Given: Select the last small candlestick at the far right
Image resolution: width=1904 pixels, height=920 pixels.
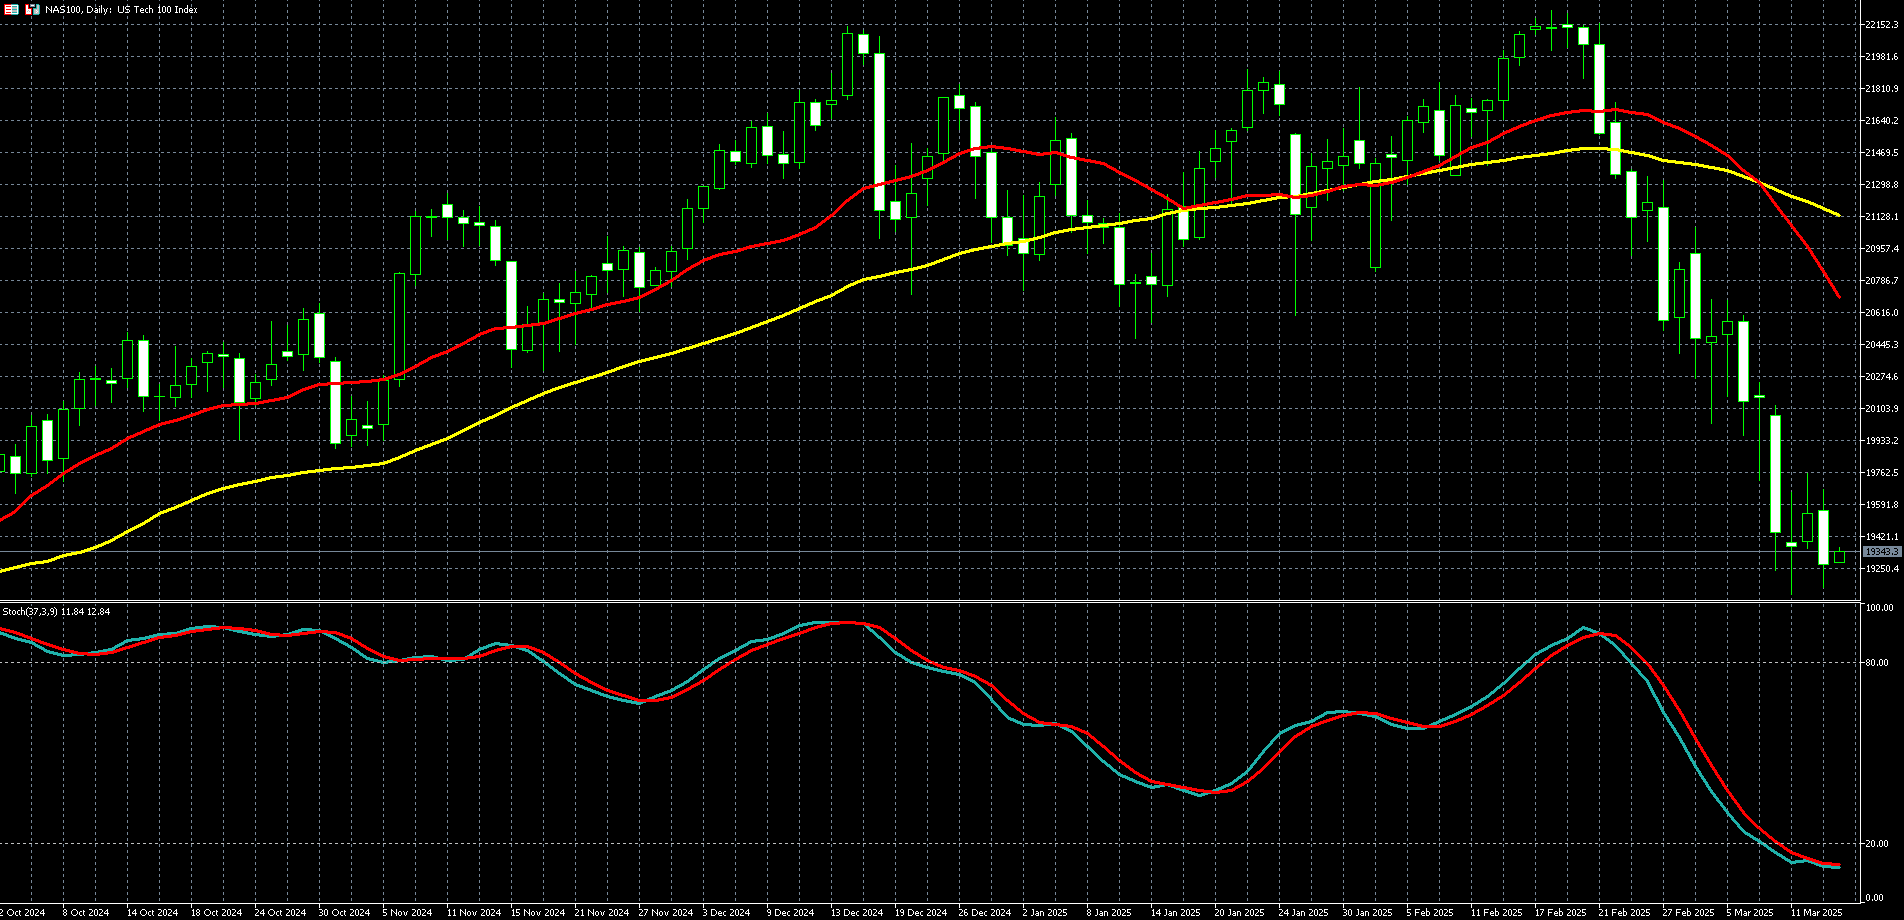Looking at the screenshot, I should 1839,557.
